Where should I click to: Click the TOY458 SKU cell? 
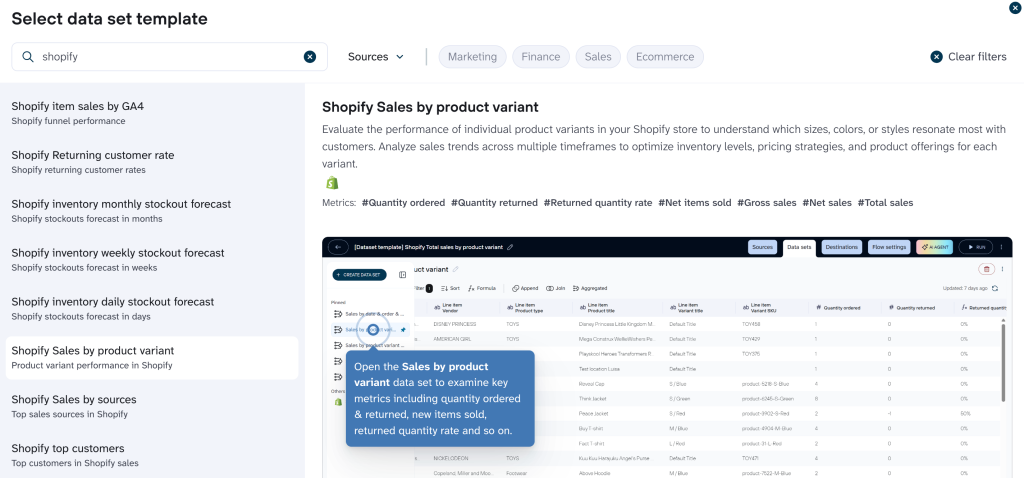point(752,324)
